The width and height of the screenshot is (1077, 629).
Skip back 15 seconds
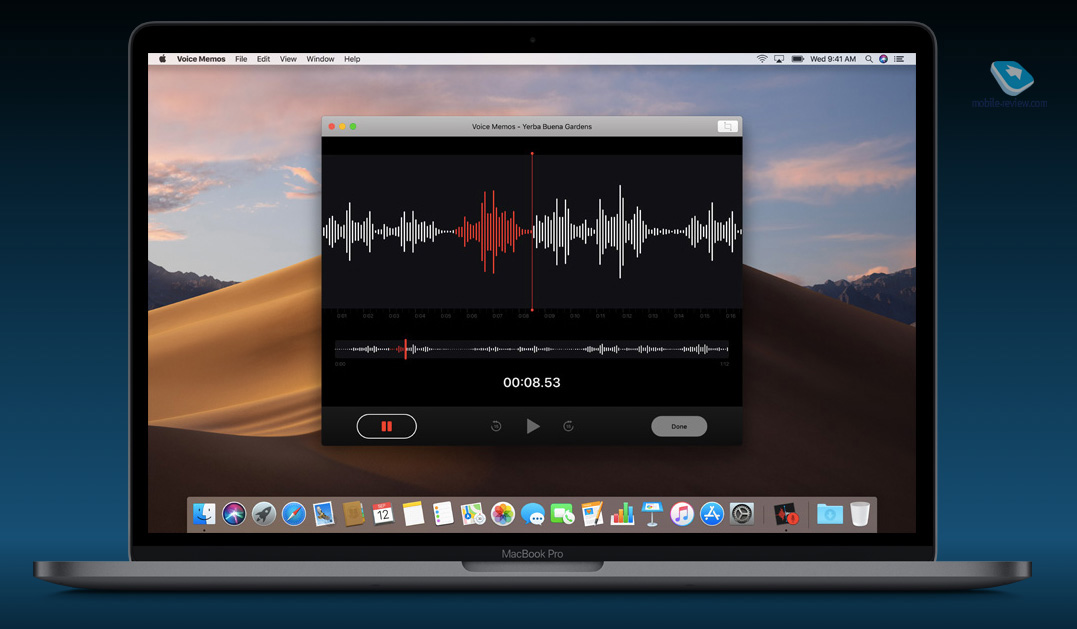tap(496, 426)
